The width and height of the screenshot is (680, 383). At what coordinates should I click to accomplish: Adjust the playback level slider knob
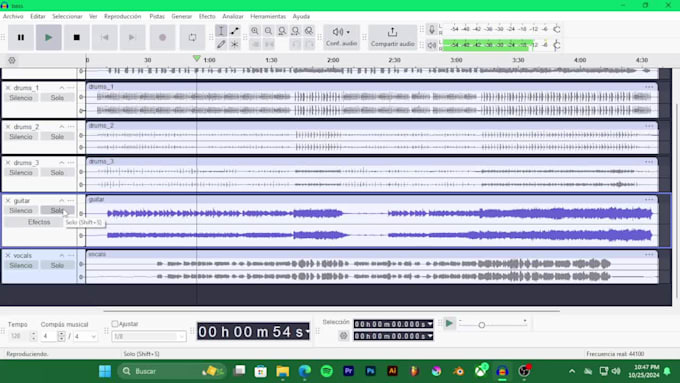tap(557, 45)
